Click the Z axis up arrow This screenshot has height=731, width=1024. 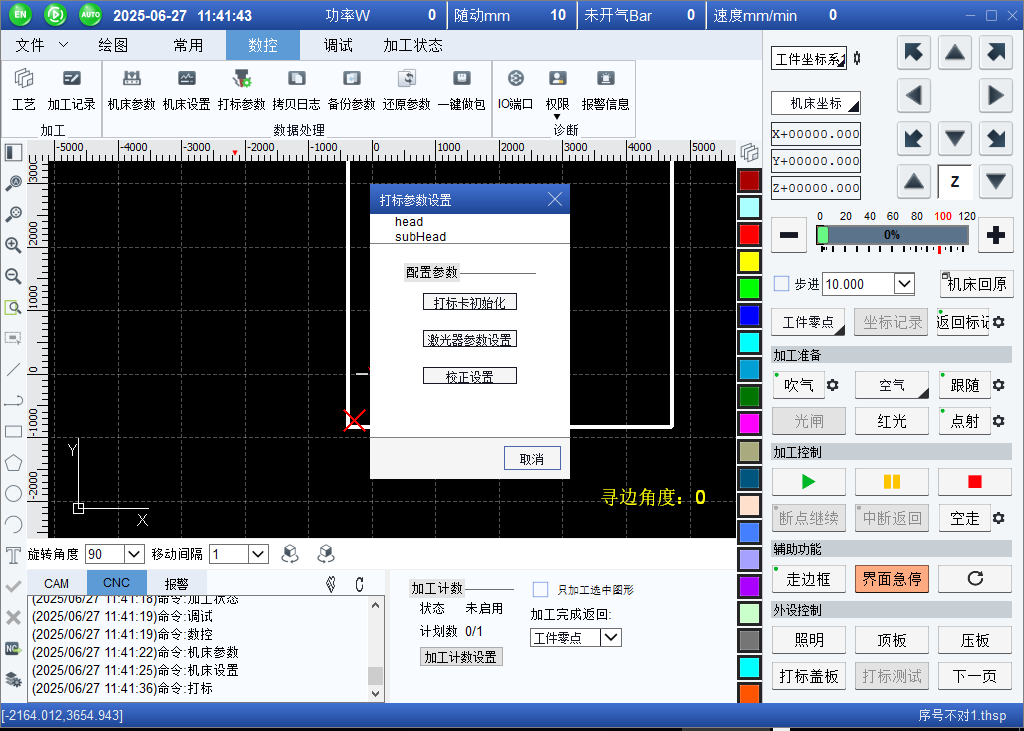pos(913,181)
